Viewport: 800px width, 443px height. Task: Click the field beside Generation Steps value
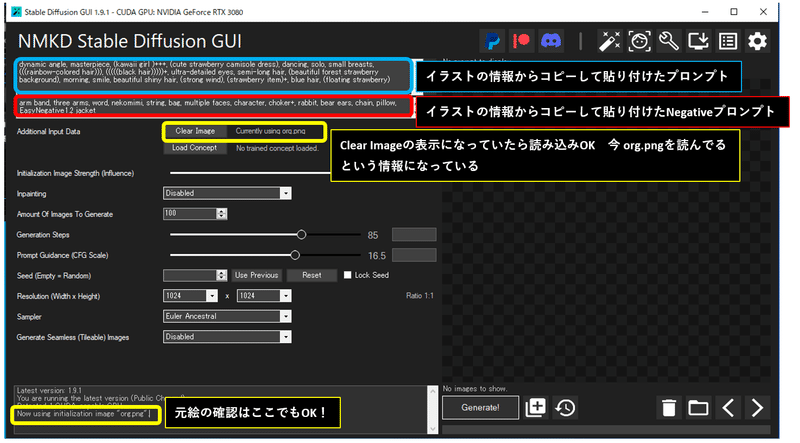click(x=414, y=235)
